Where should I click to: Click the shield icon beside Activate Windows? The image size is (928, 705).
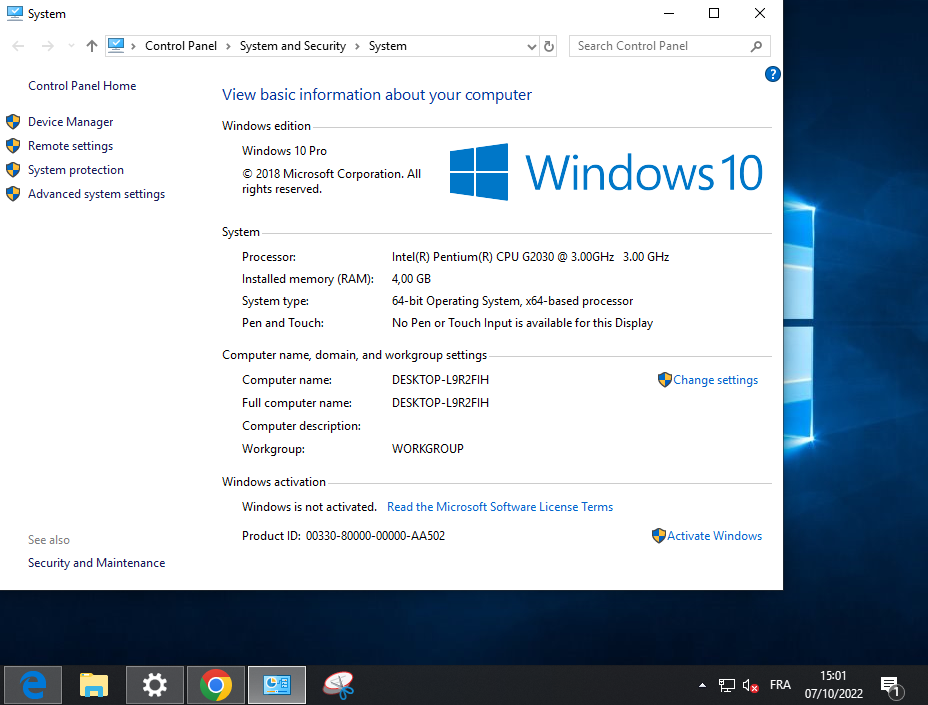pos(659,536)
